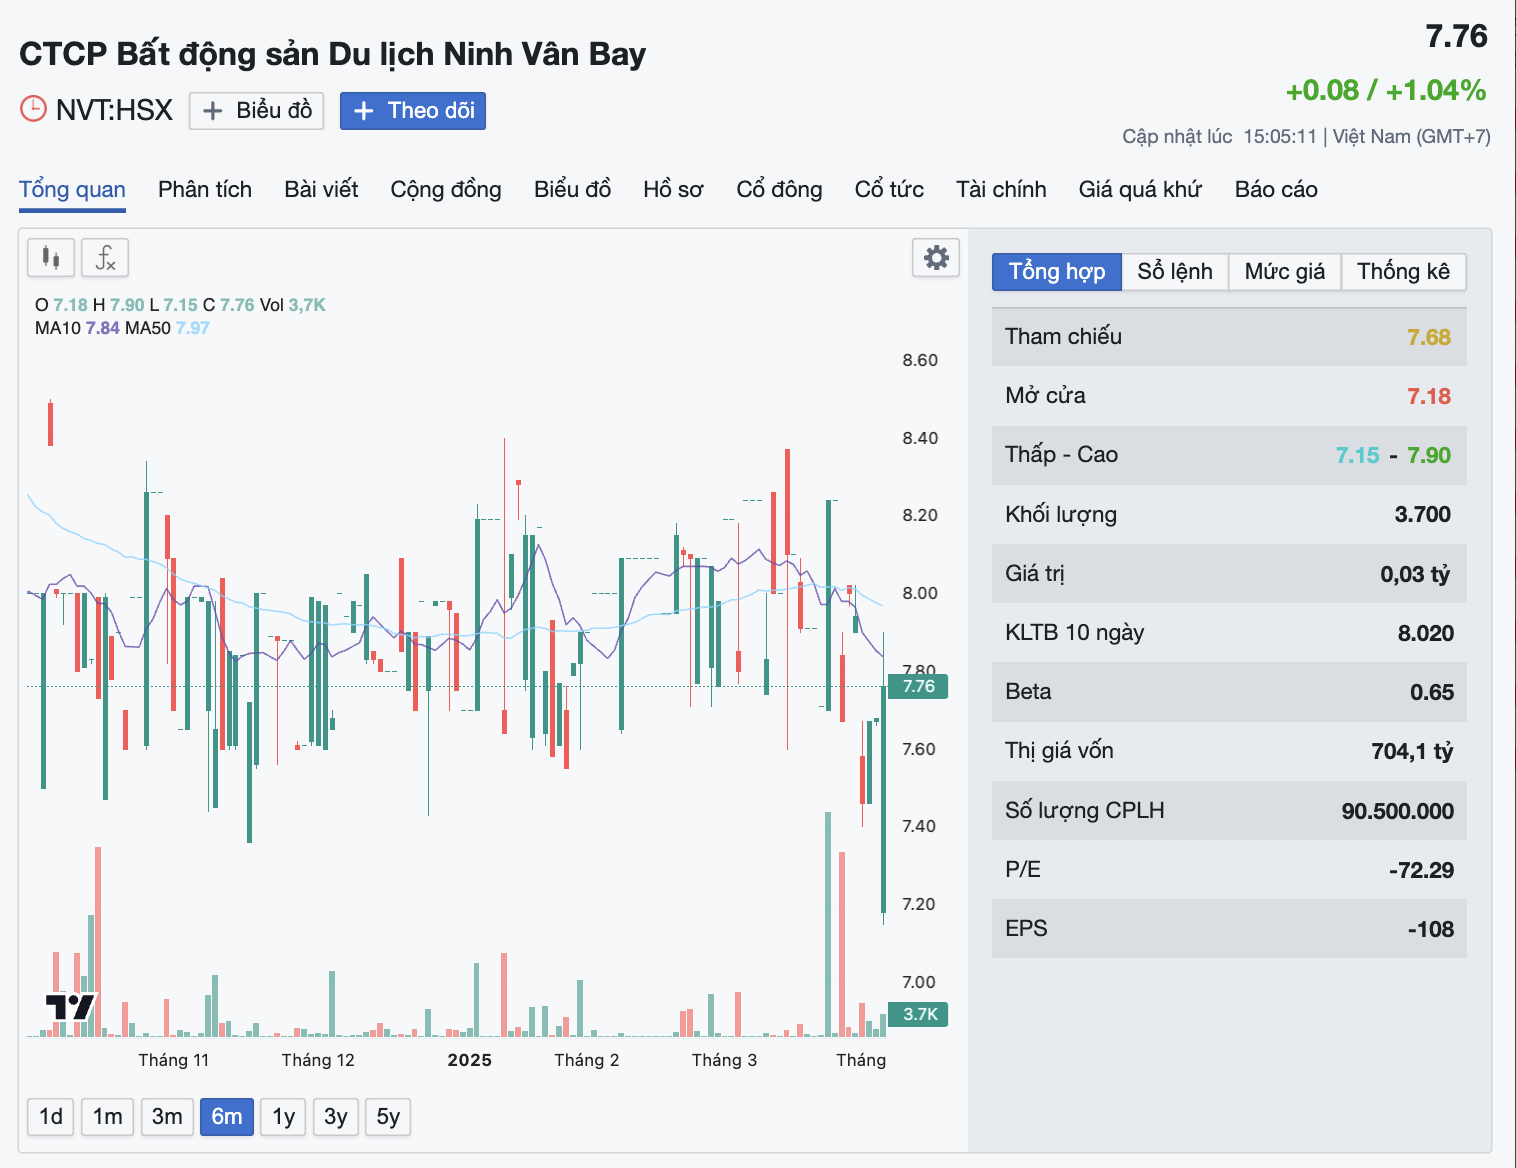Click the Tham chiếu value 7.68

pyautogui.click(x=1429, y=337)
